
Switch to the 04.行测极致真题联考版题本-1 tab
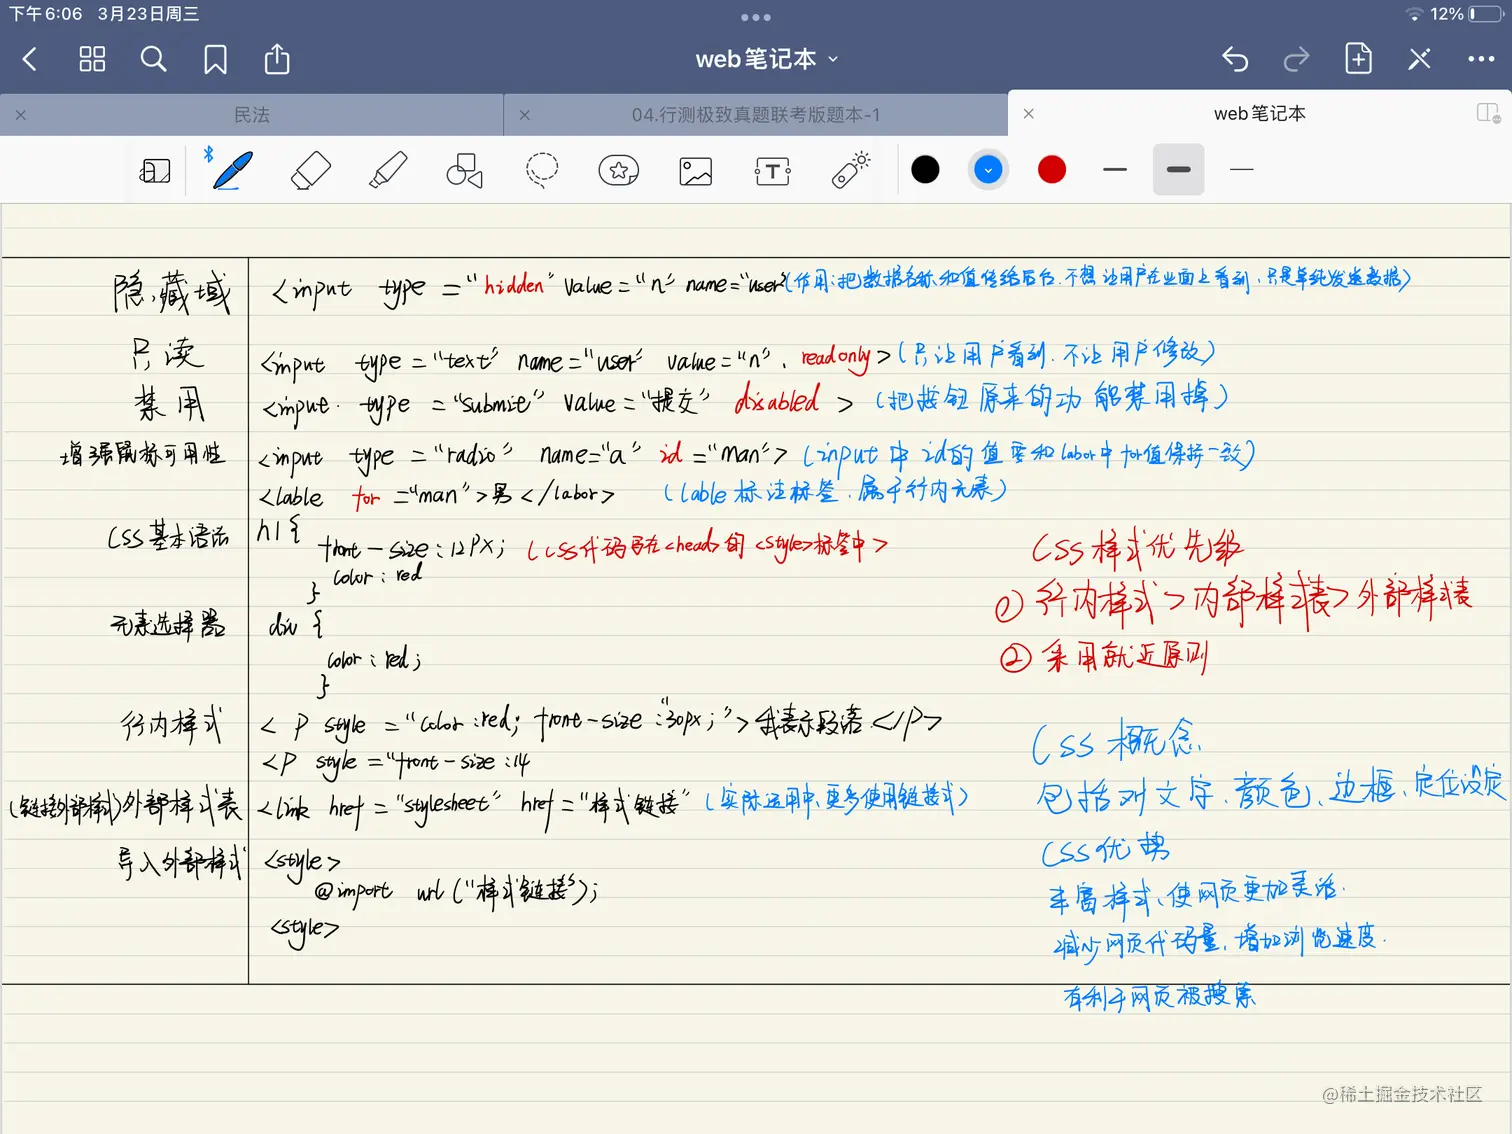[x=756, y=115]
